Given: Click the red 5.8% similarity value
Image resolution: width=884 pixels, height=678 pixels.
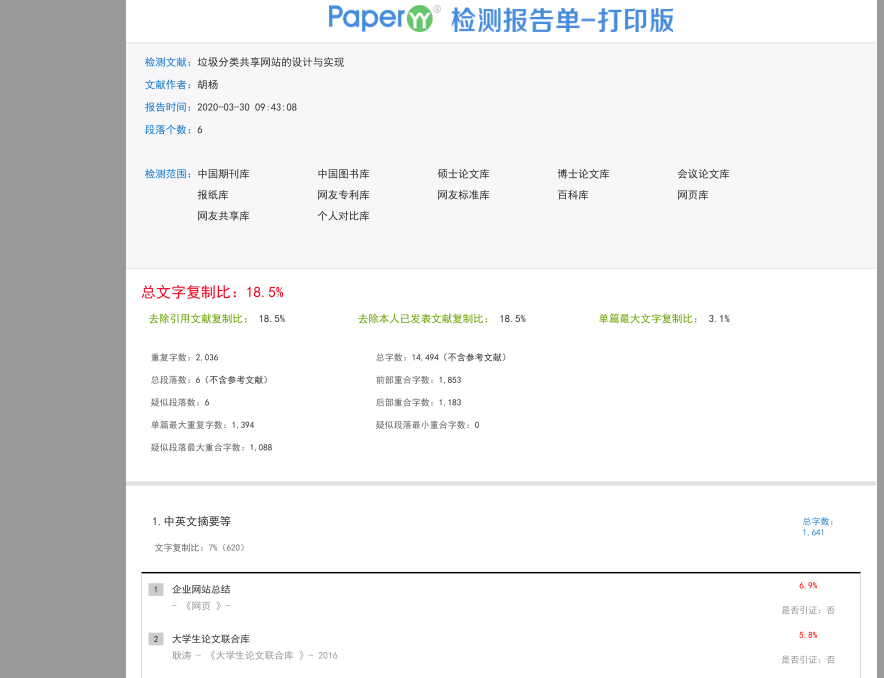Looking at the screenshot, I should 808,635.
